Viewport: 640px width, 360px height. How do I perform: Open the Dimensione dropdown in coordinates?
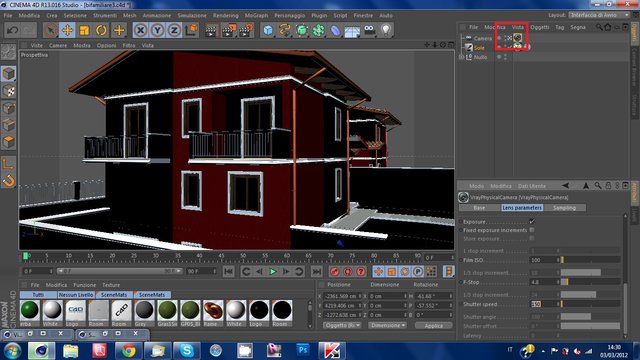pyautogui.click(x=387, y=325)
